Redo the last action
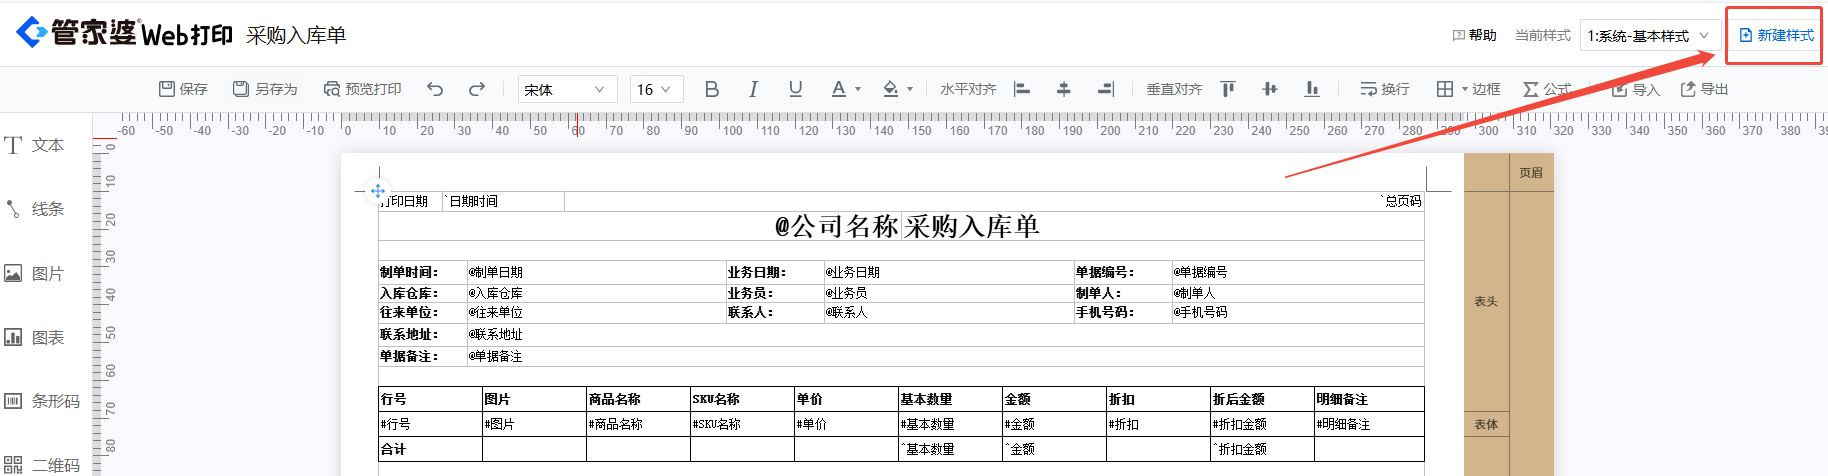Viewport: 1828px width, 476px height. (477, 89)
